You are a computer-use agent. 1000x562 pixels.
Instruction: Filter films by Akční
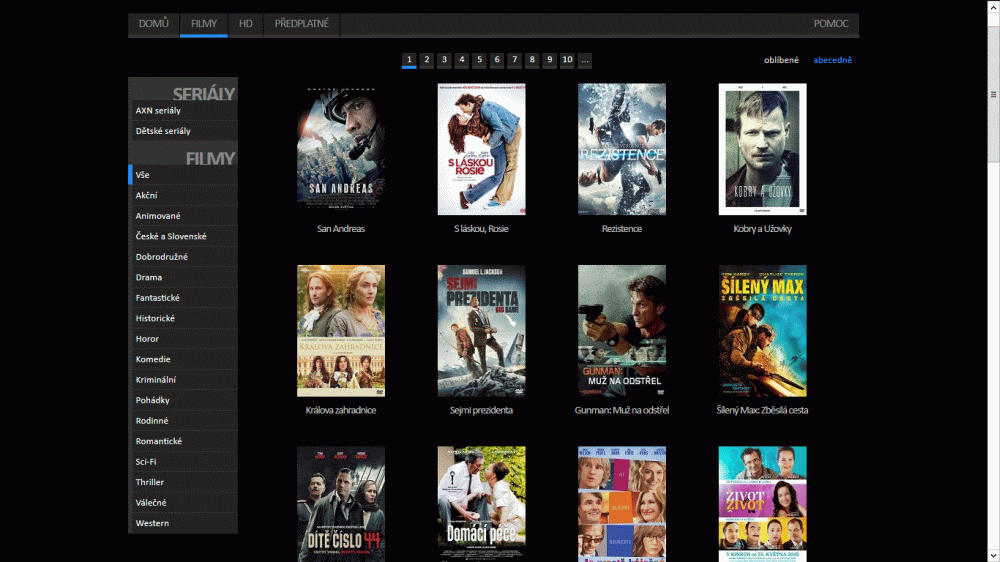pyautogui.click(x=183, y=195)
